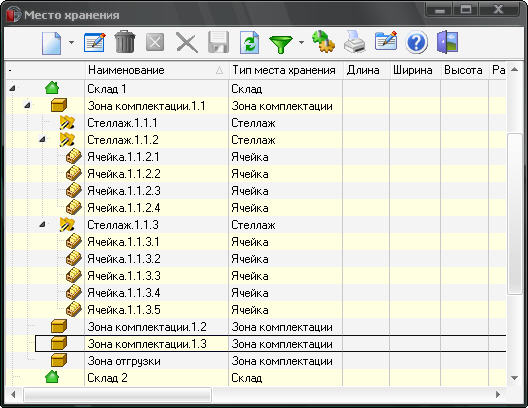Click the cell icon of Ячейка.1.1.2.1
The height and width of the screenshot is (408, 528).
point(73,157)
